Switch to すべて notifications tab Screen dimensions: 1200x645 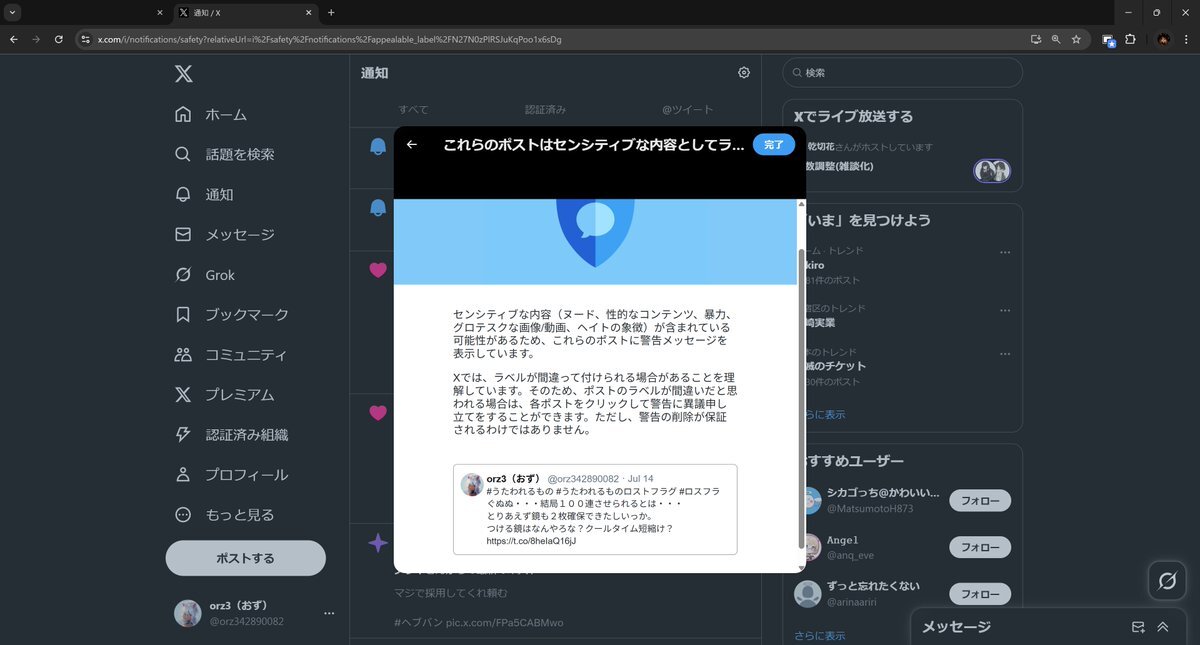pos(413,110)
